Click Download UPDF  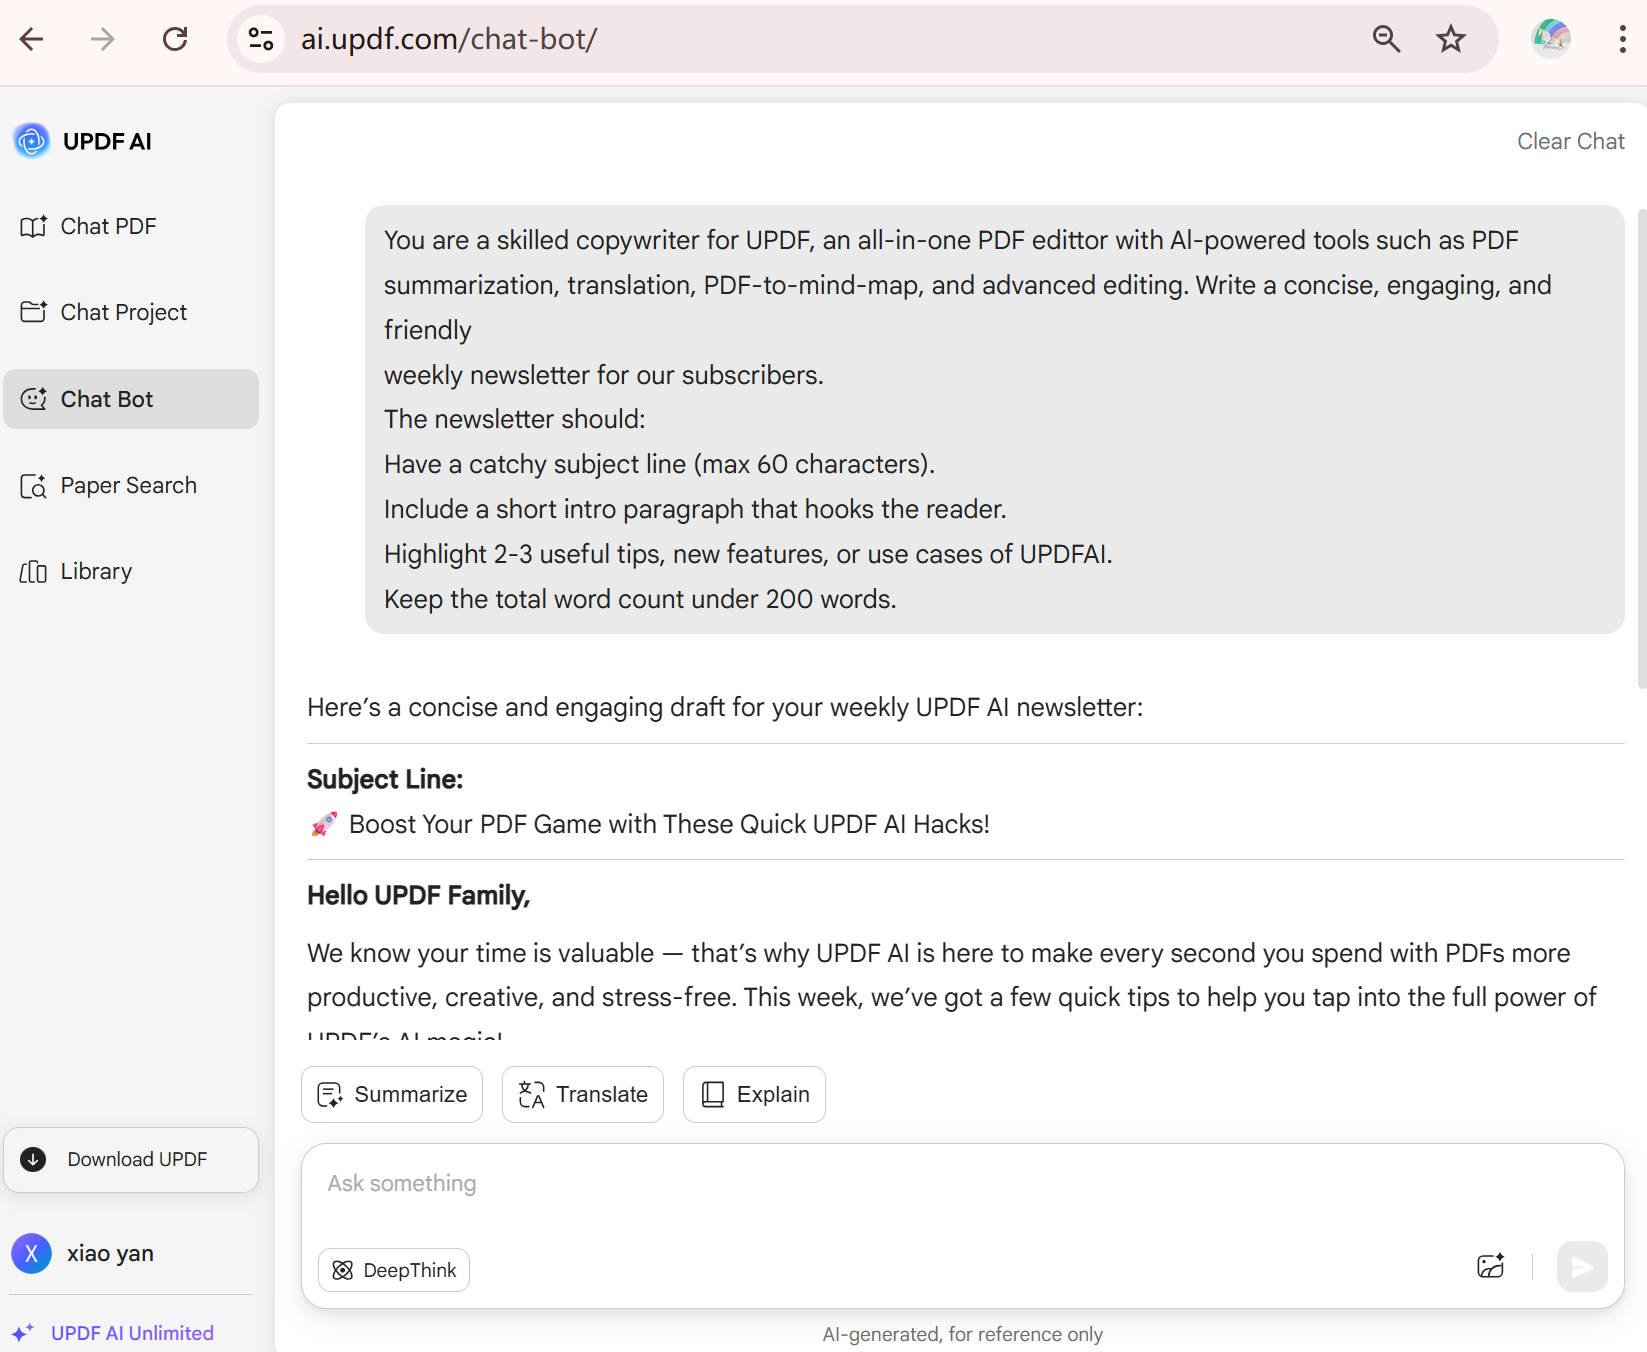coord(131,1159)
